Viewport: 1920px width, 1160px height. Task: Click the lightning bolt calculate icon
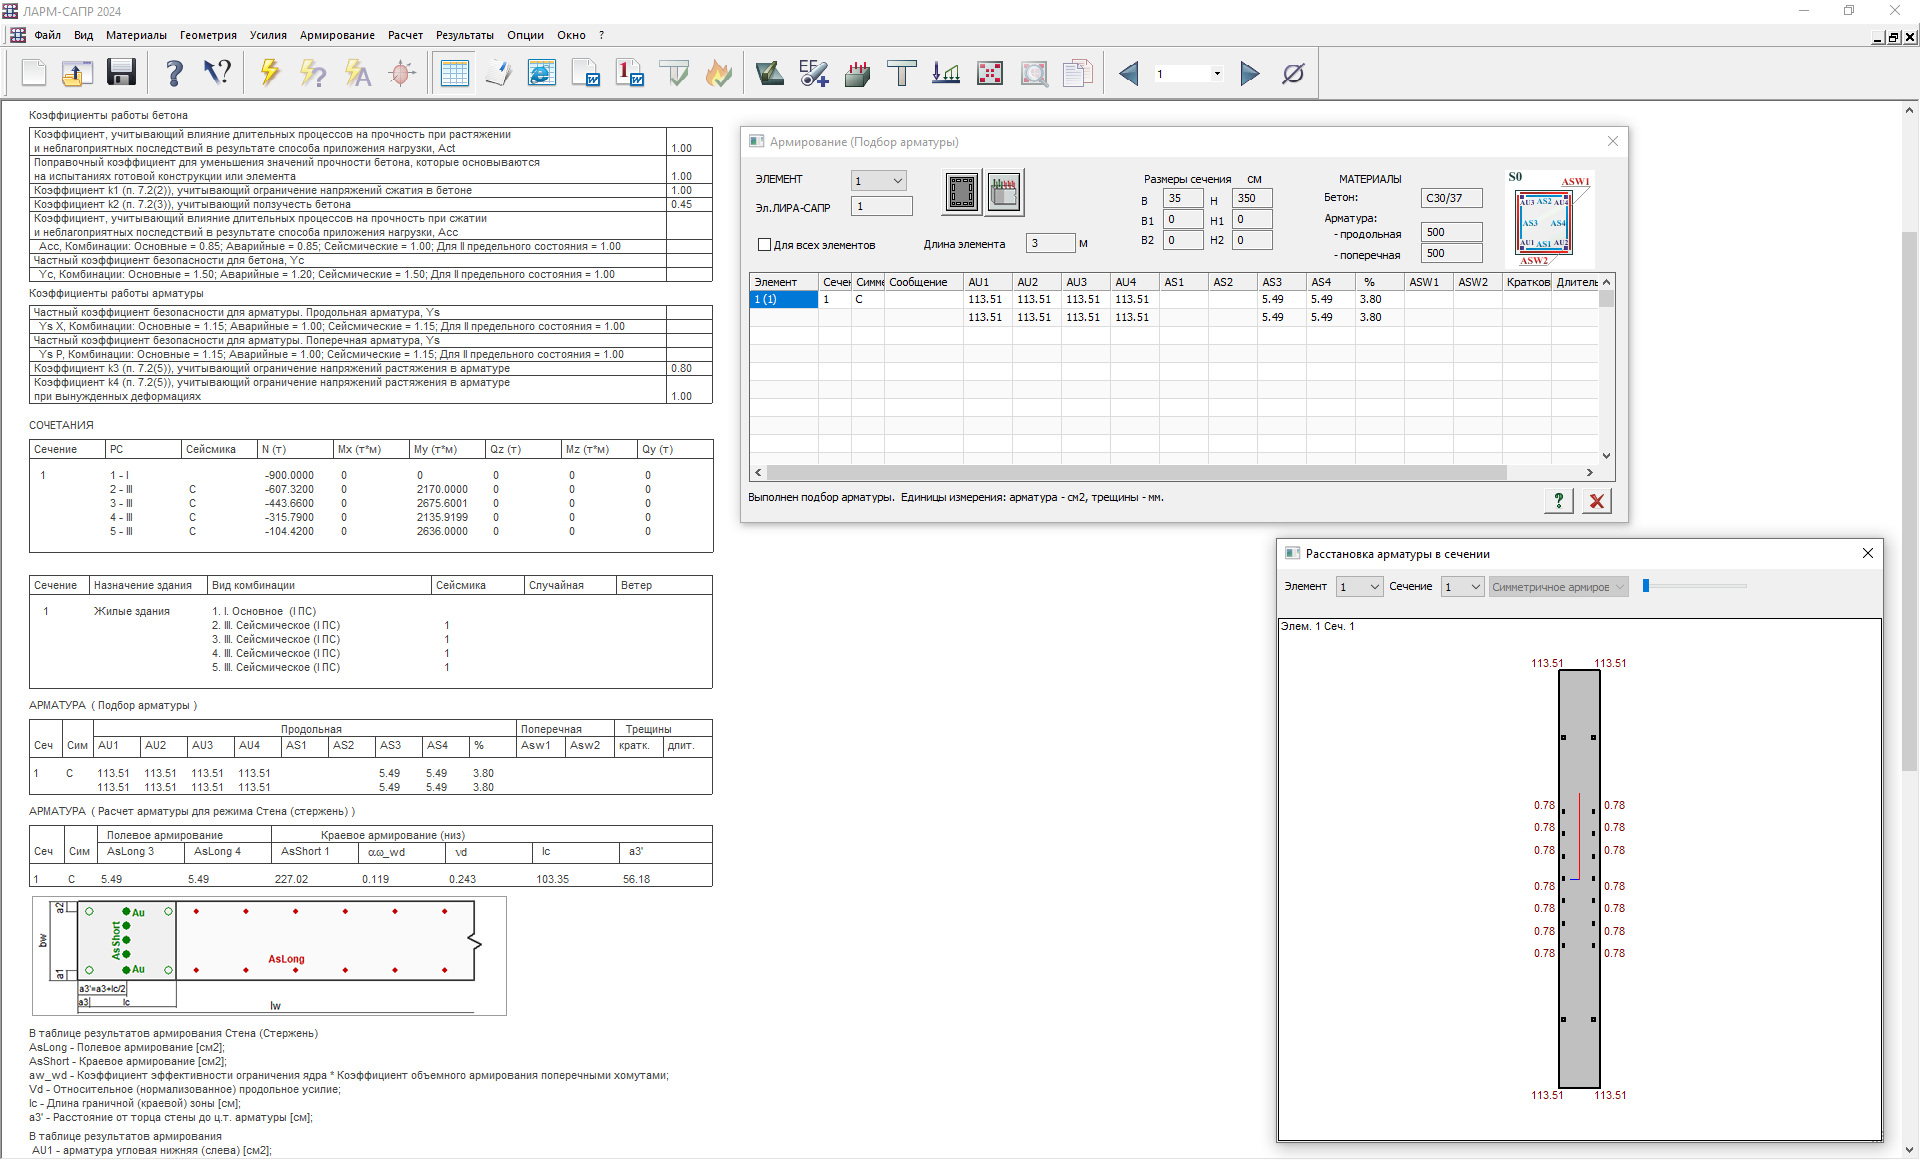[269, 73]
